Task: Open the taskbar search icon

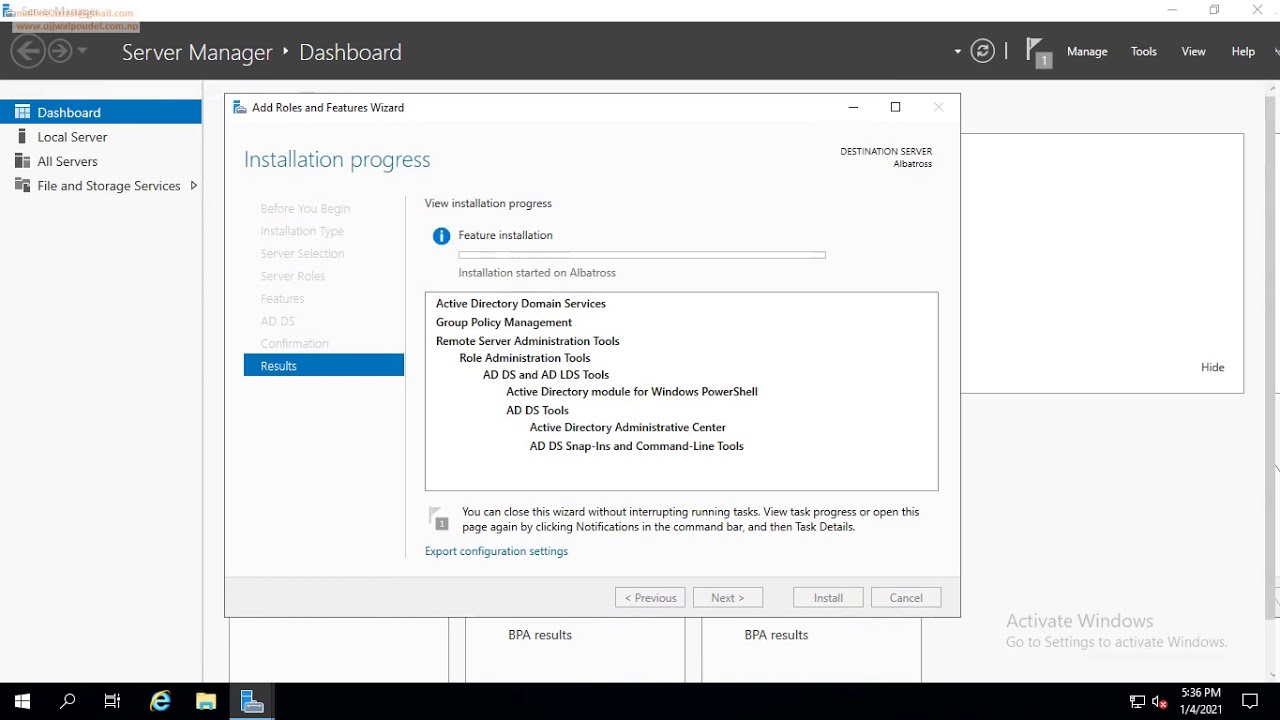Action: (68, 702)
